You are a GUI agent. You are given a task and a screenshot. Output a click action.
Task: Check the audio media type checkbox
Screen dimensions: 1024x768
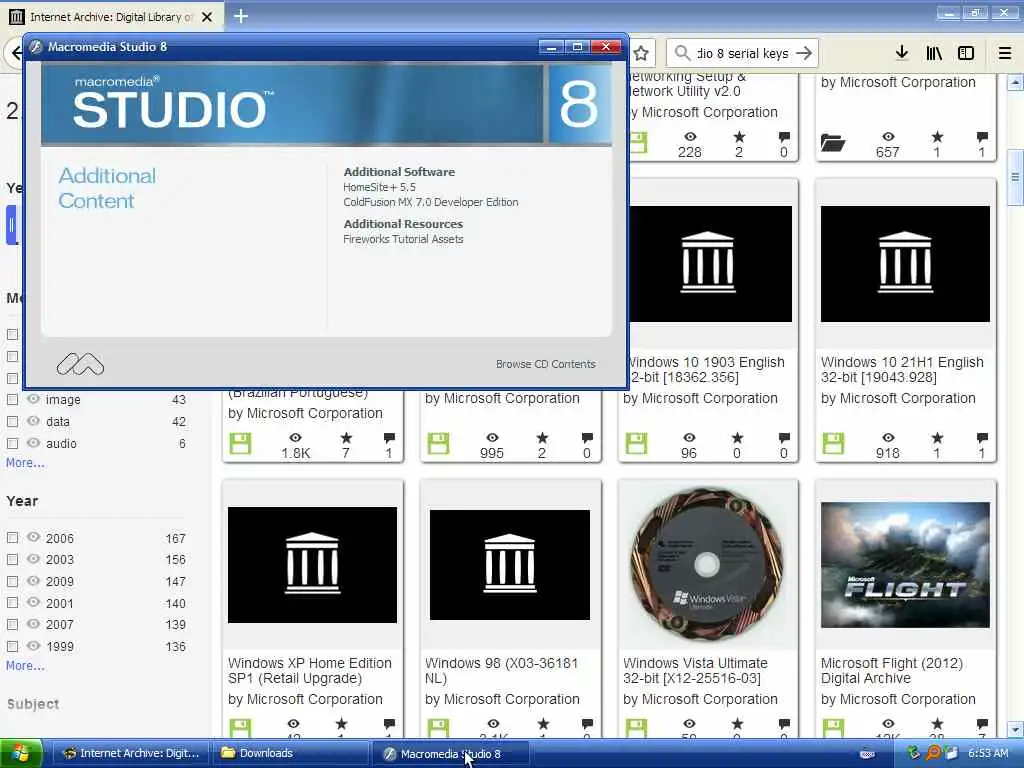12,443
